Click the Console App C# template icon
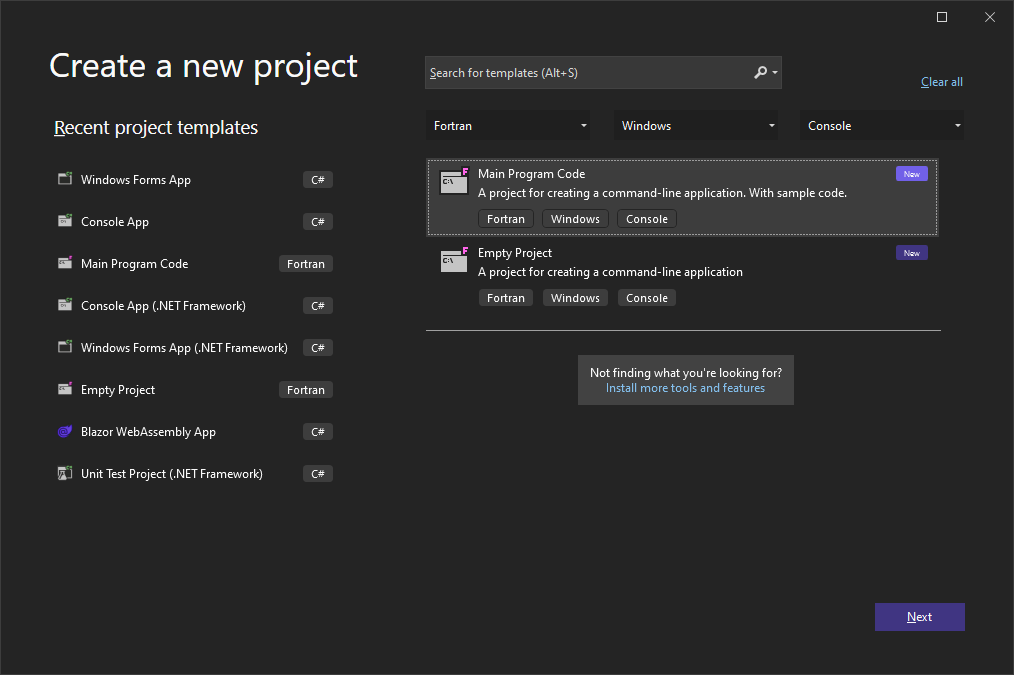1014x675 pixels. (x=65, y=220)
